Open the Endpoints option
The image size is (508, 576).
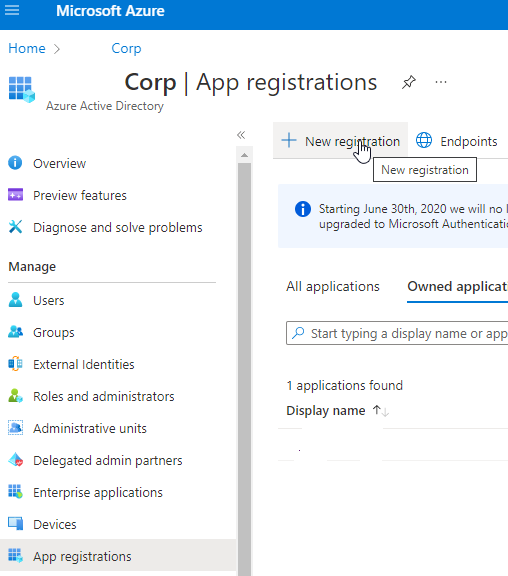[457, 141]
